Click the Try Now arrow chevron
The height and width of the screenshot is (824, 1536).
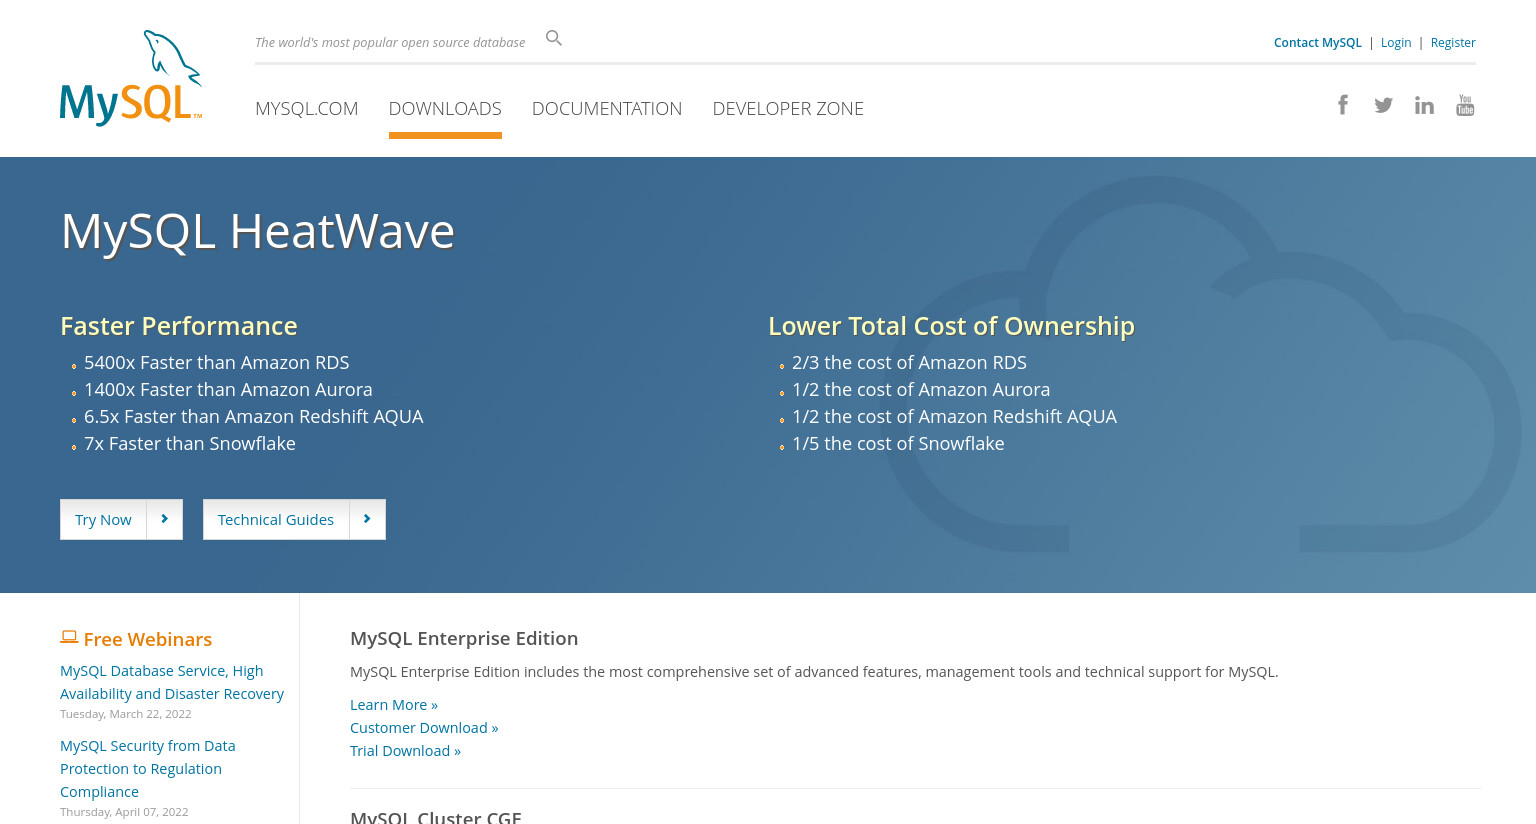(165, 519)
